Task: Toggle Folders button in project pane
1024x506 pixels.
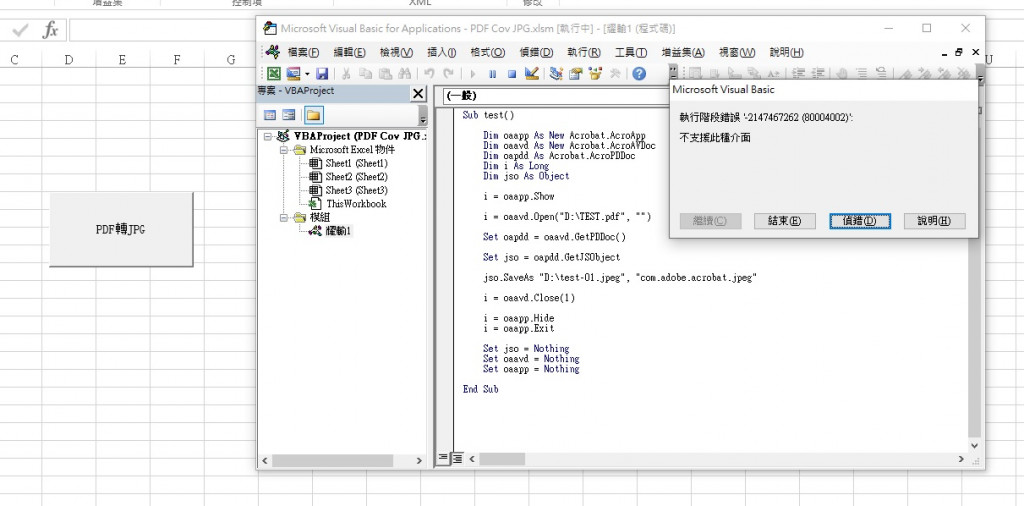Action: (313, 116)
